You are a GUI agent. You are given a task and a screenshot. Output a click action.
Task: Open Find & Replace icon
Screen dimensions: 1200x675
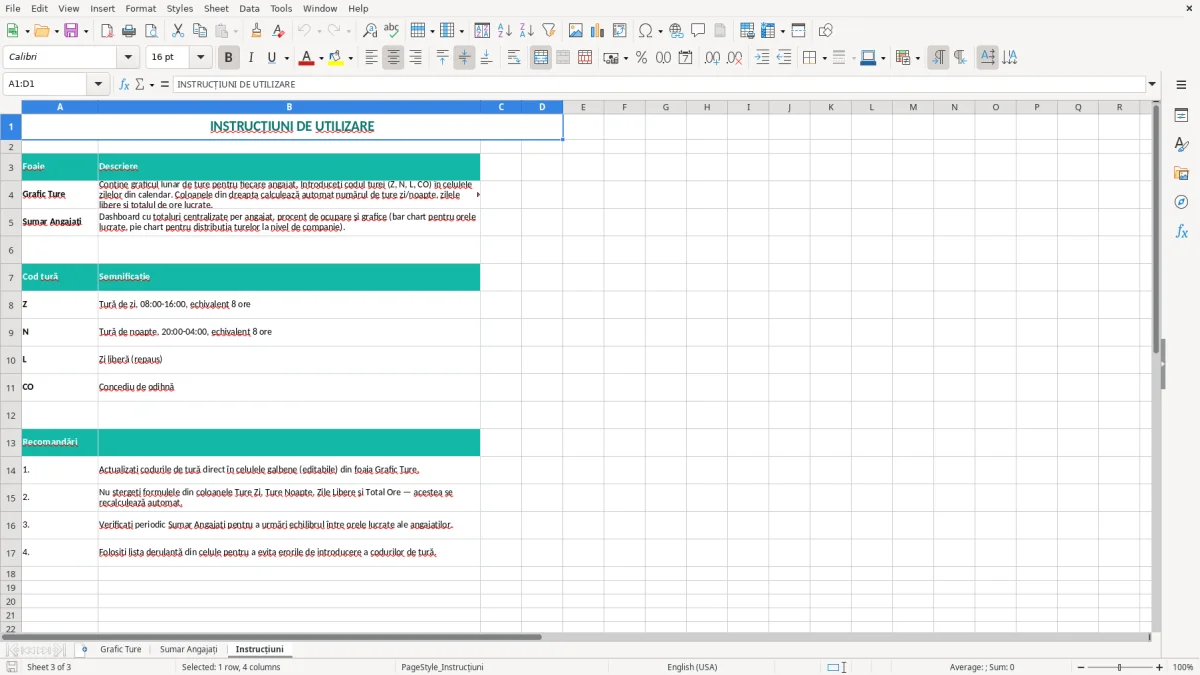370,31
